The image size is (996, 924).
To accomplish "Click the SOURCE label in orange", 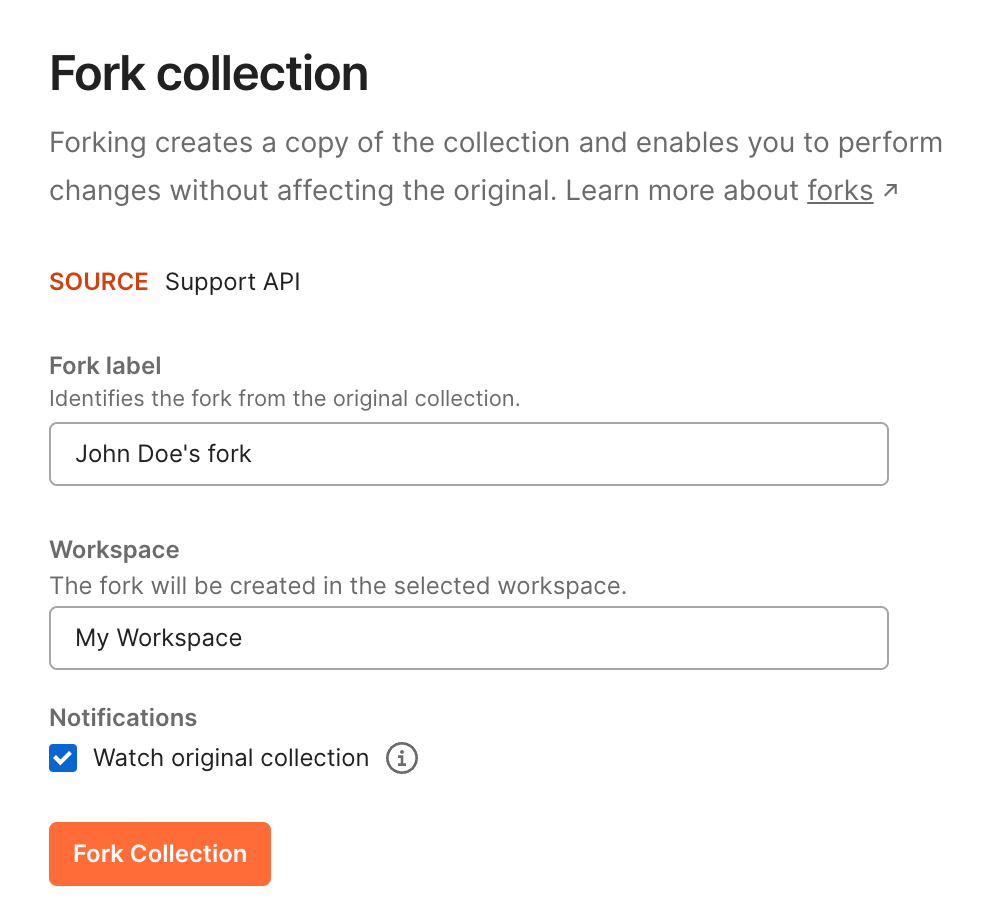I will pyautogui.click(x=98, y=282).
